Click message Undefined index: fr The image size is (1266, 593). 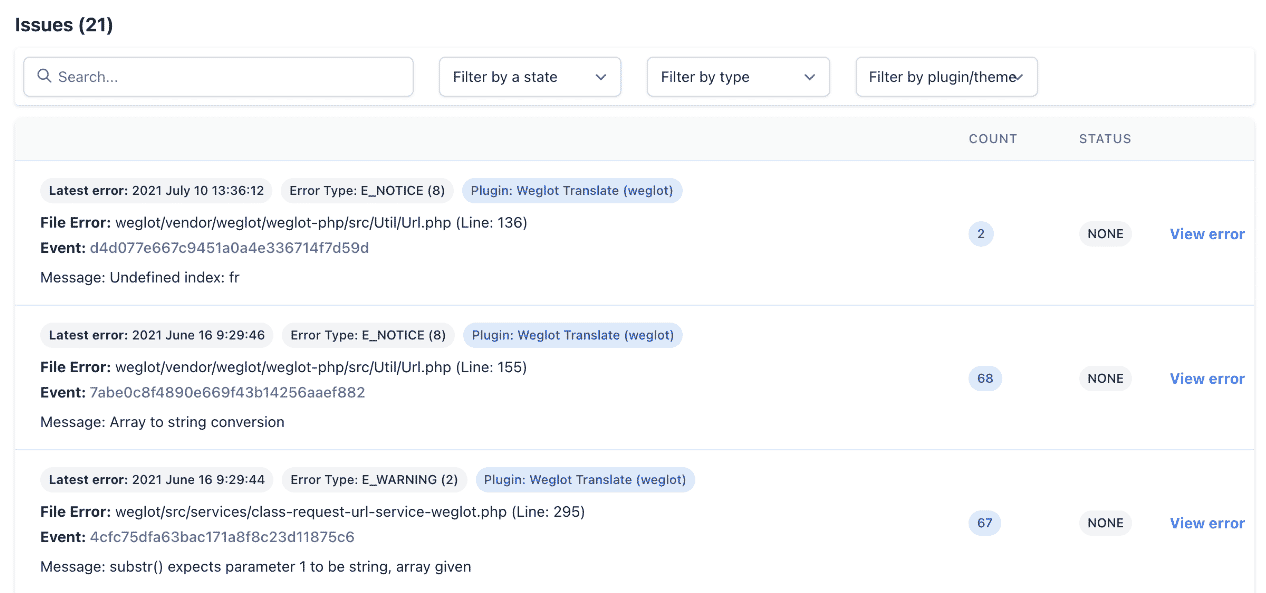tap(140, 277)
